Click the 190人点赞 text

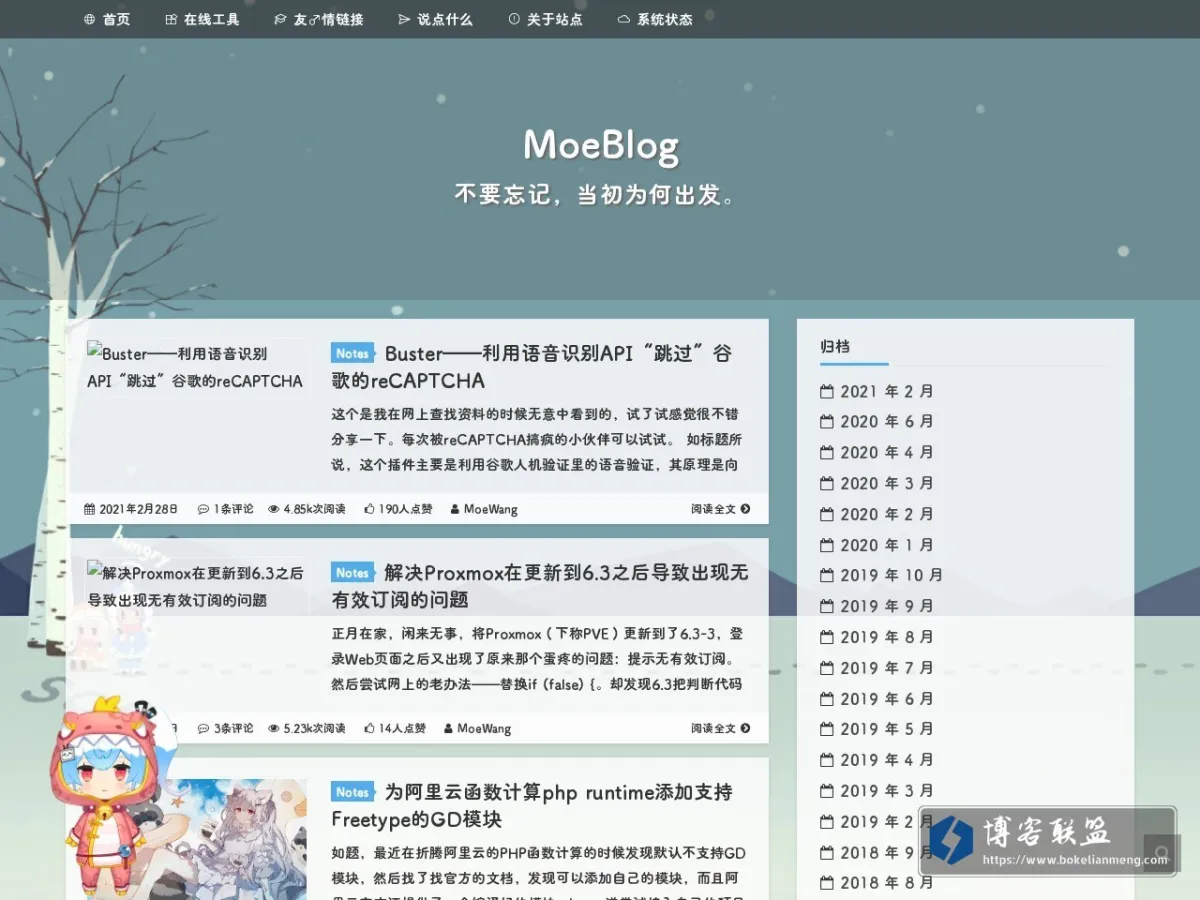(x=405, y=509)
